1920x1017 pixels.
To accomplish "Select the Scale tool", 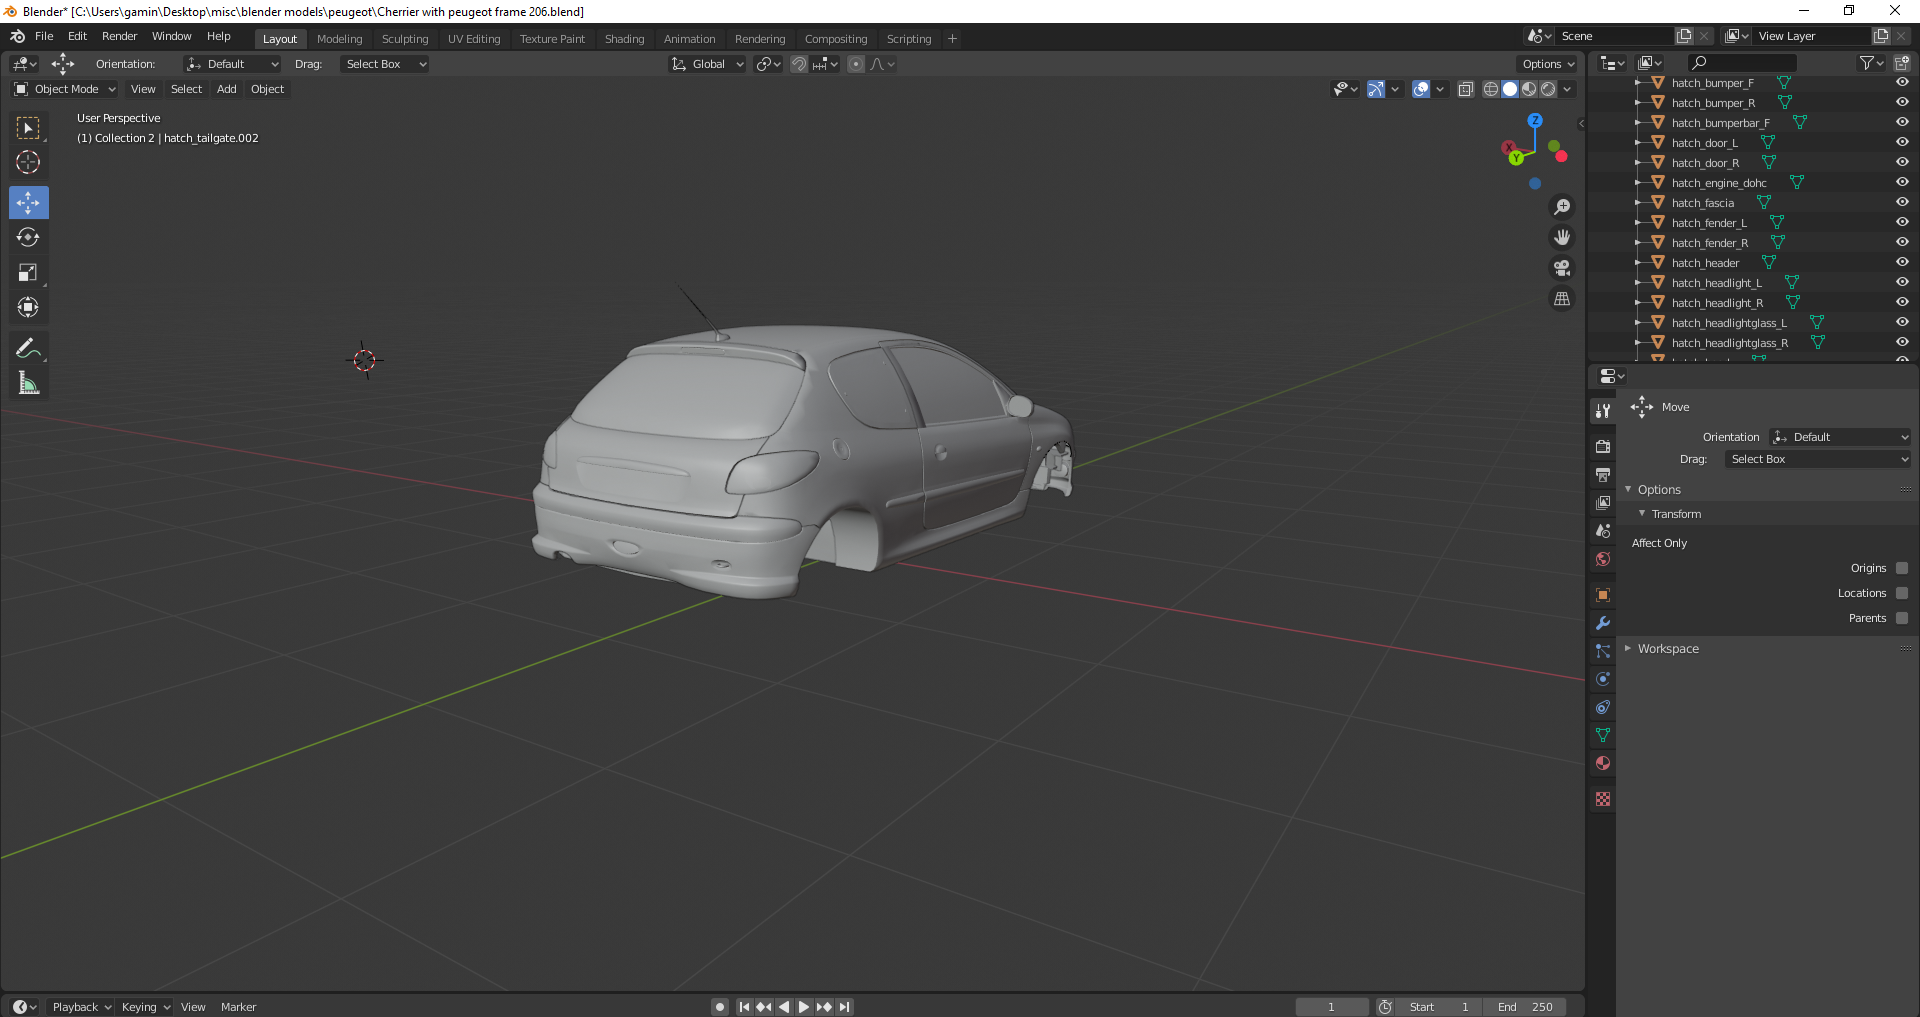I will [29, 272].
